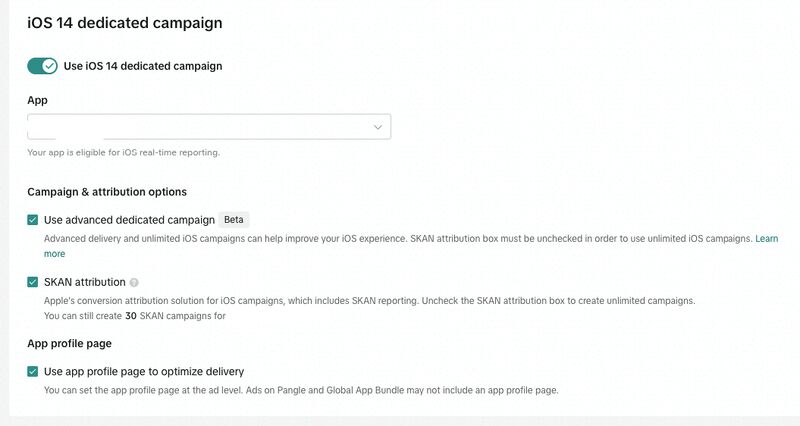The image size is (800, 426).
Task: Click the 'Campaign & attribution options' heading
Action: (x=107, y=192)
